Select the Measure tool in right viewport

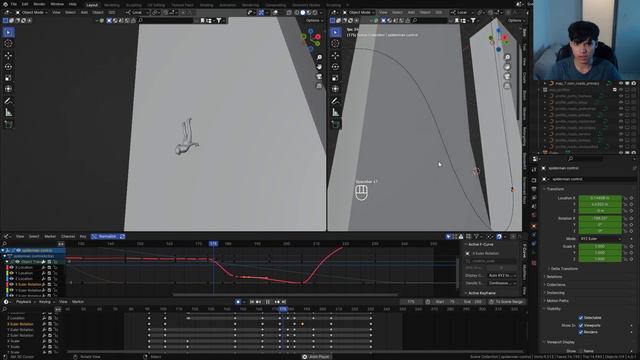pyautogui.click(x=336, y=113)
